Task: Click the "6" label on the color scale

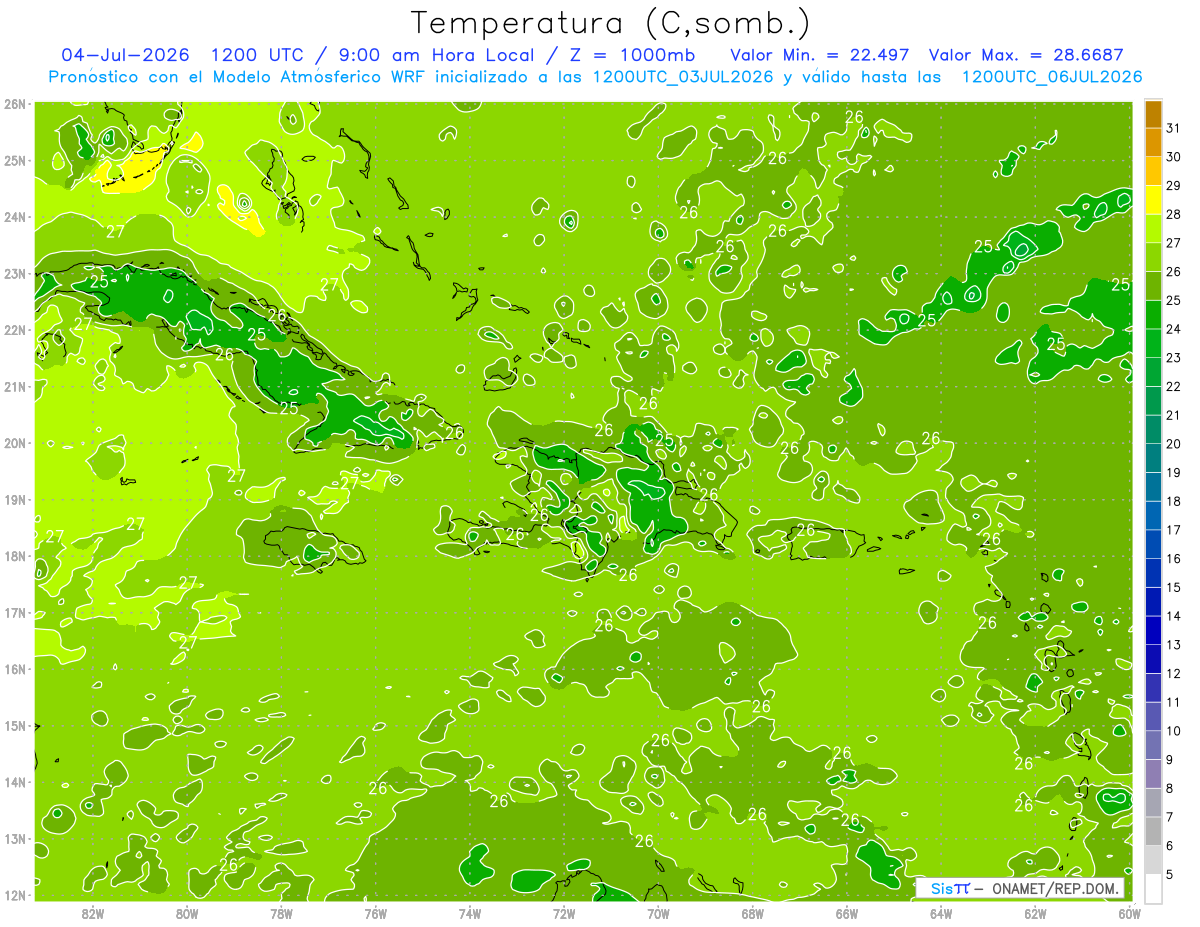Action: tap(1171, 846)
